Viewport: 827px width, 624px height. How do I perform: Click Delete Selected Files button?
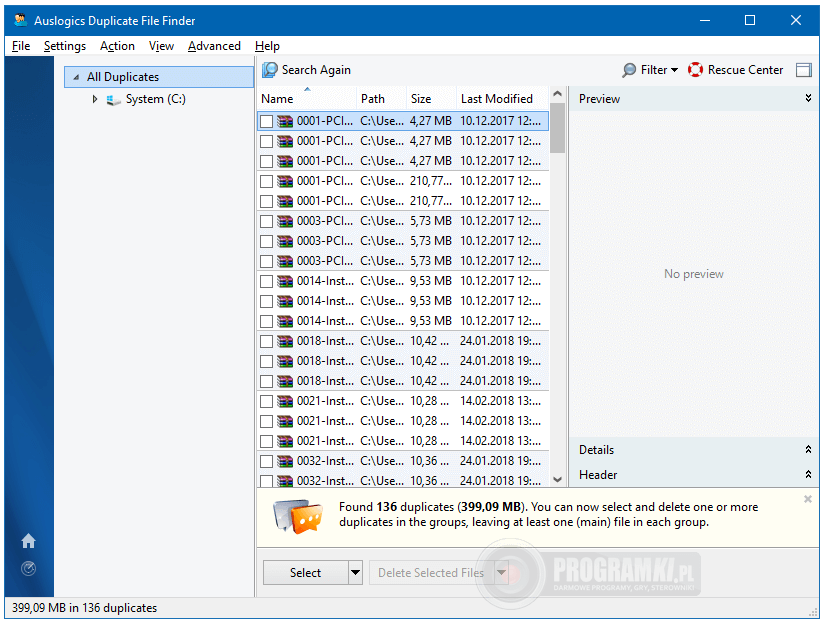[x=431, y=572]
